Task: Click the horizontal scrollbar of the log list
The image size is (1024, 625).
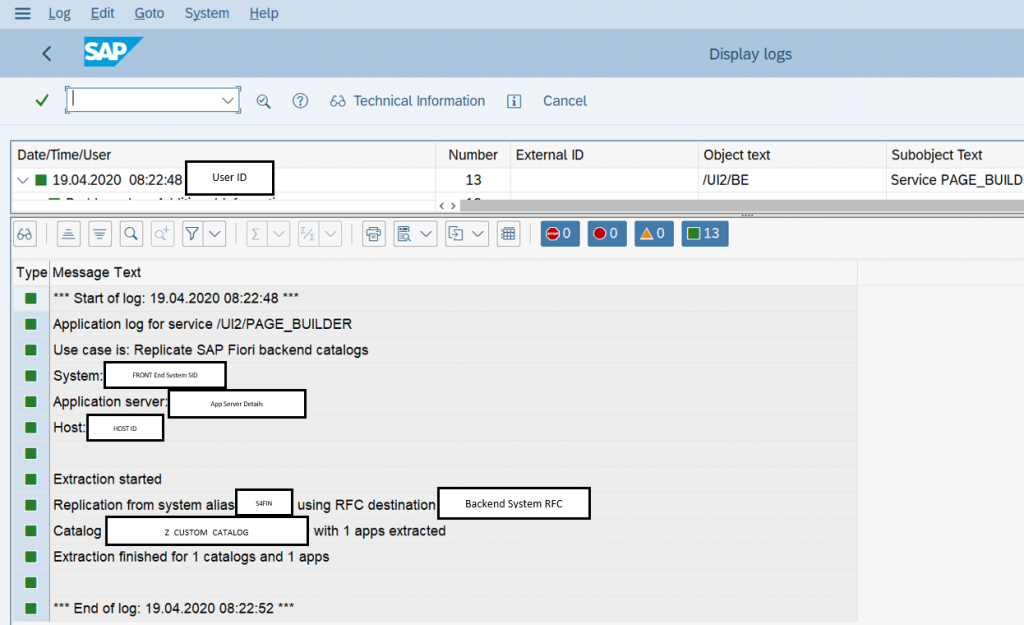Action: 742,206
